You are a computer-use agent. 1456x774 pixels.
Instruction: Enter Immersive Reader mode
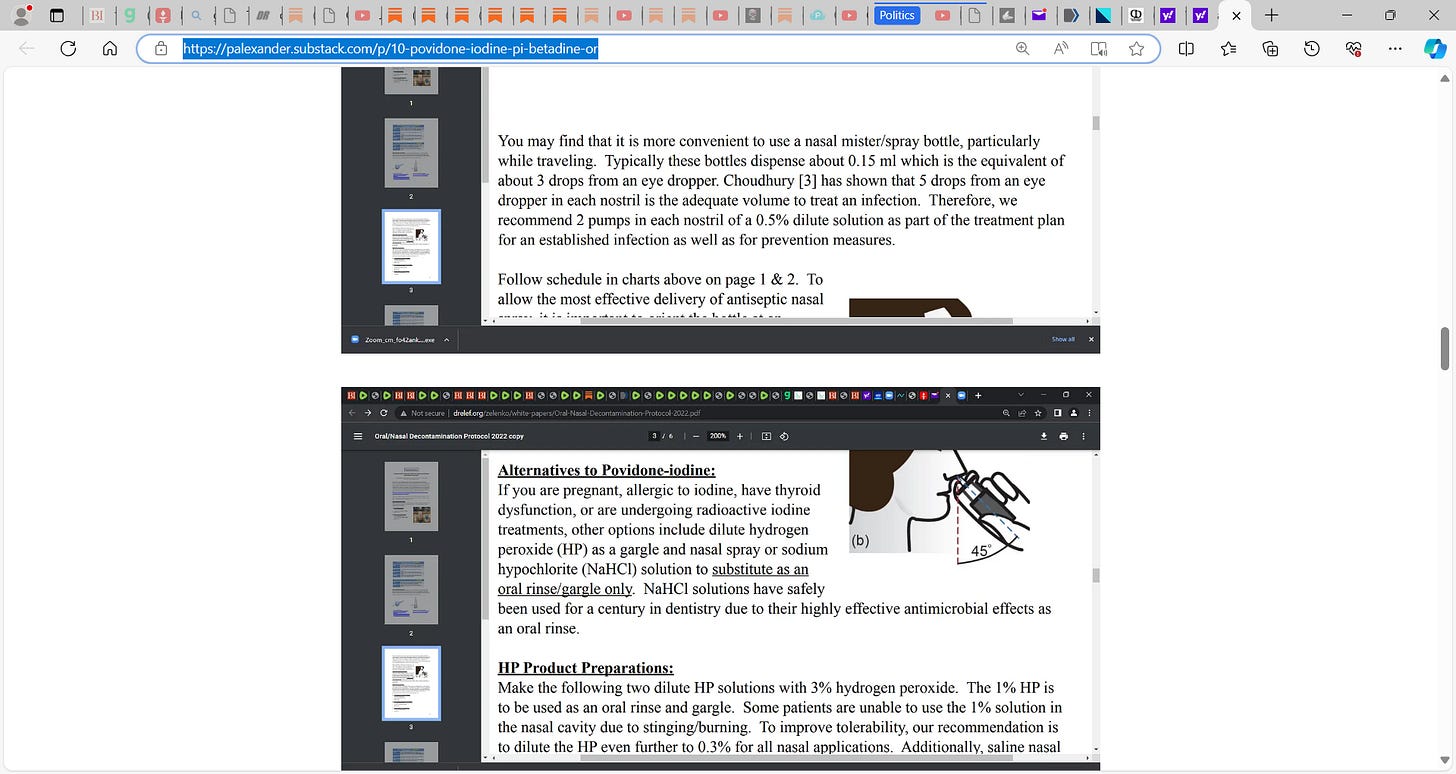tap(1099, 48)
